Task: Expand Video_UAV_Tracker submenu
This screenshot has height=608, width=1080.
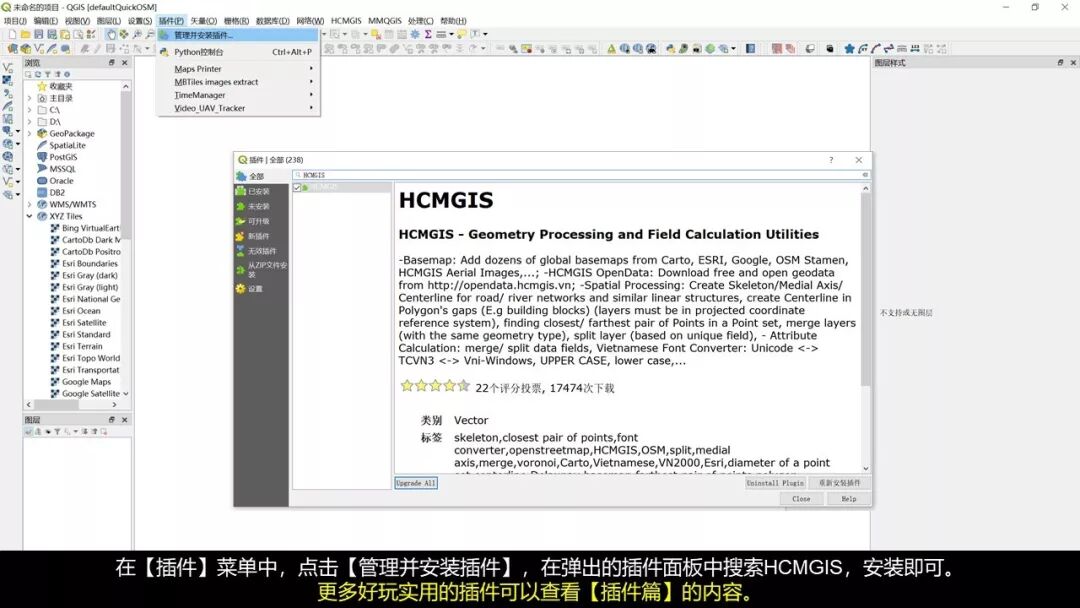Action: click(x=238, y=108)
